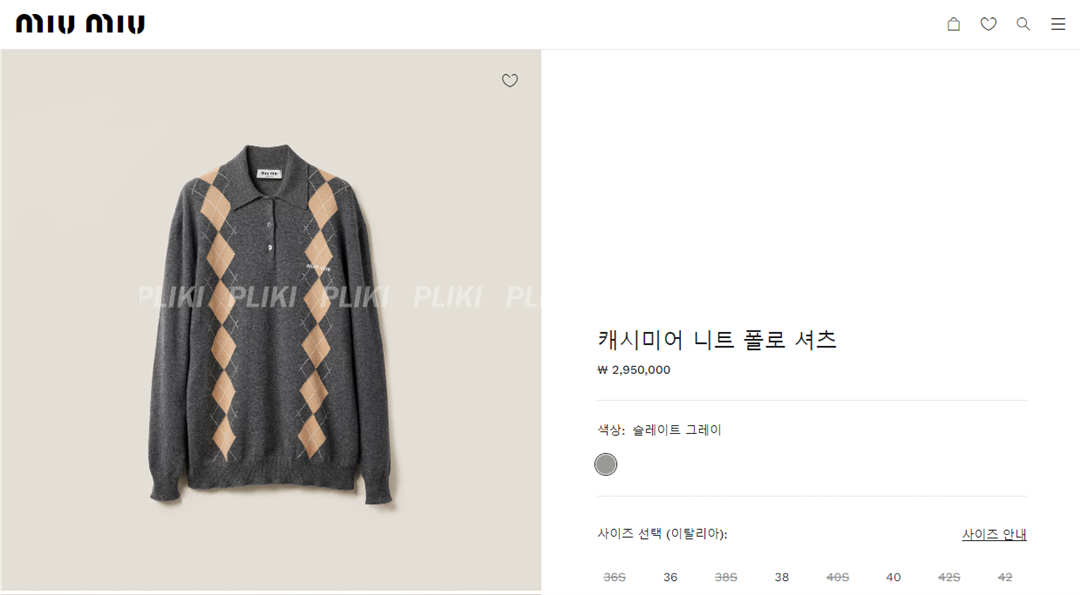Choose unavailable size 40S

[838, 577]
